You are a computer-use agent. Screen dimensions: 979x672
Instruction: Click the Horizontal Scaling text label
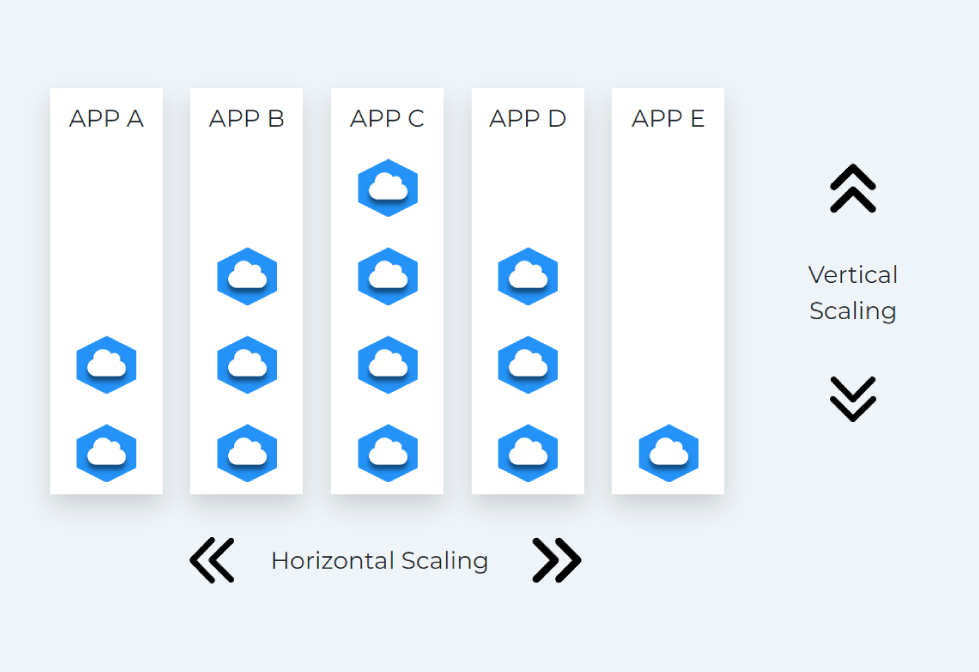click(x=379, y=561)
